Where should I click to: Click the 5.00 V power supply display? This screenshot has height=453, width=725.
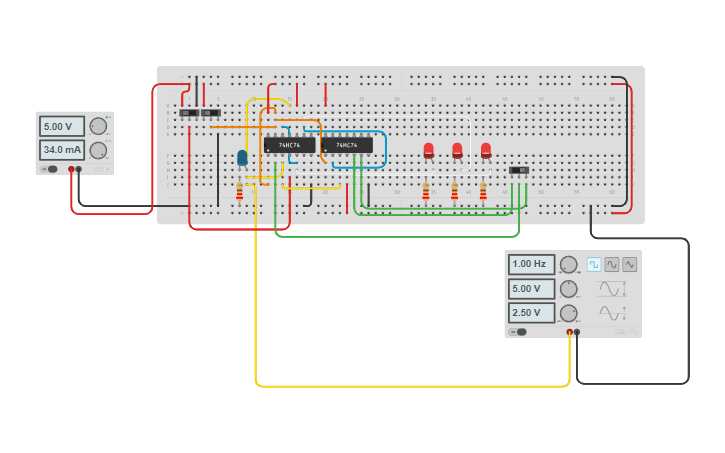[62, 126]
